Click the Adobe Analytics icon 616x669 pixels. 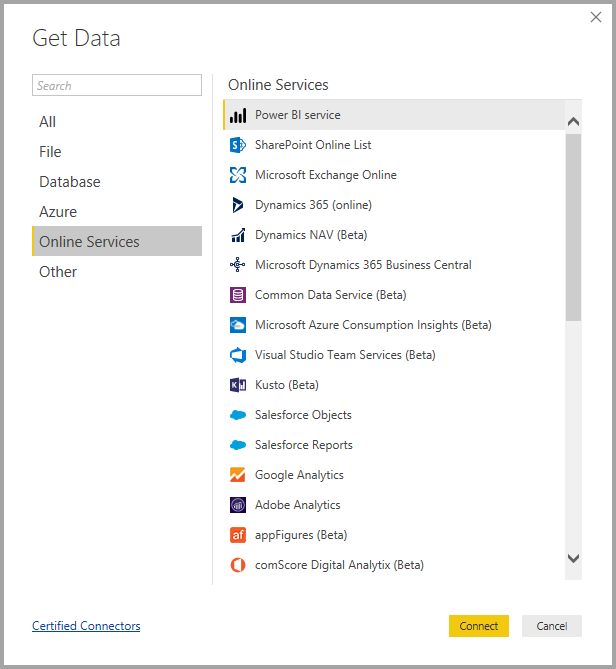[238, 505]
